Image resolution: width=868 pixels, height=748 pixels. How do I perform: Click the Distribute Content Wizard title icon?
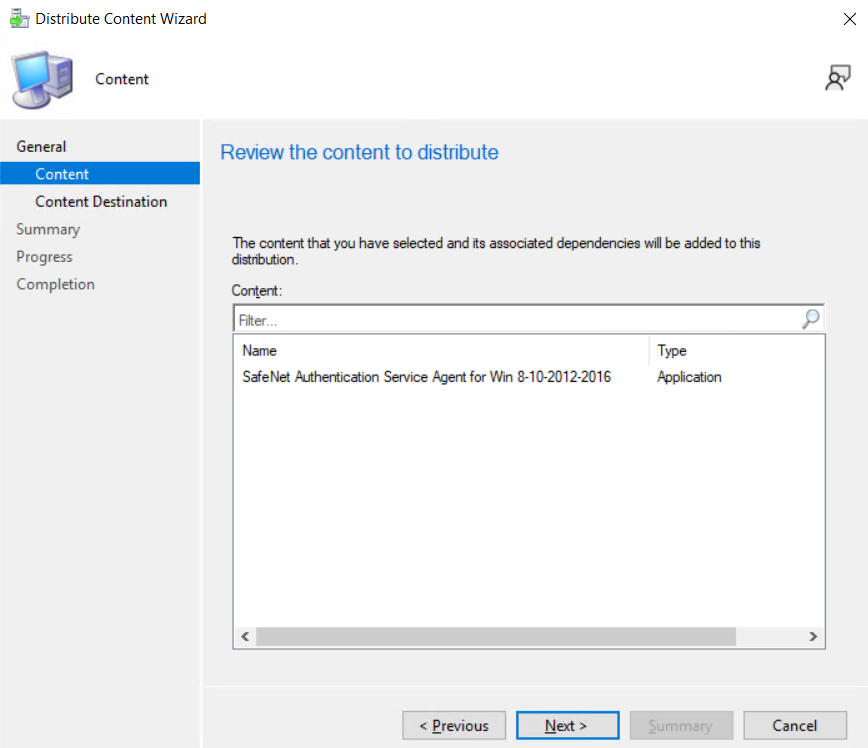(x=19, y=19)
